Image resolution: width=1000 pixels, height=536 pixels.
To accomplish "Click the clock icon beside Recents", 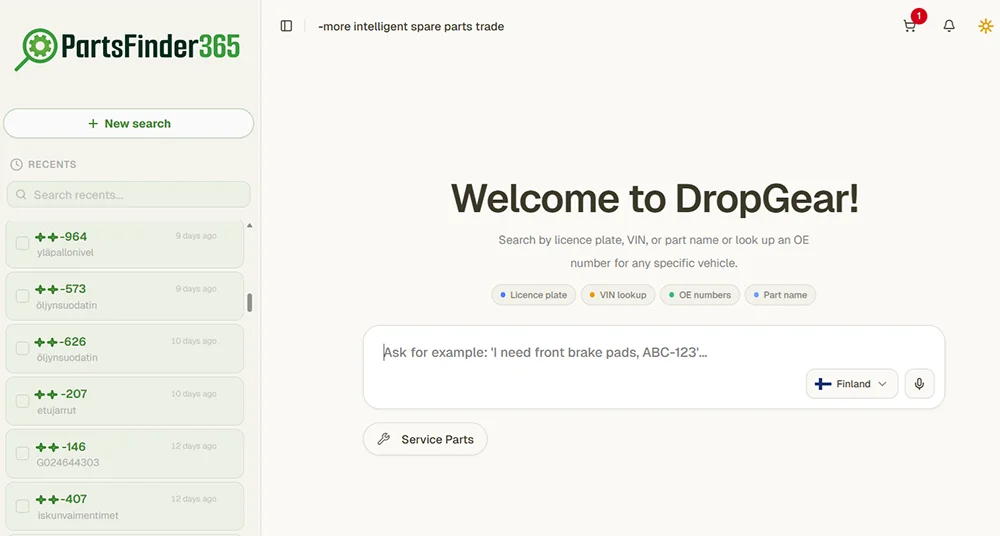I will point(16,164).
